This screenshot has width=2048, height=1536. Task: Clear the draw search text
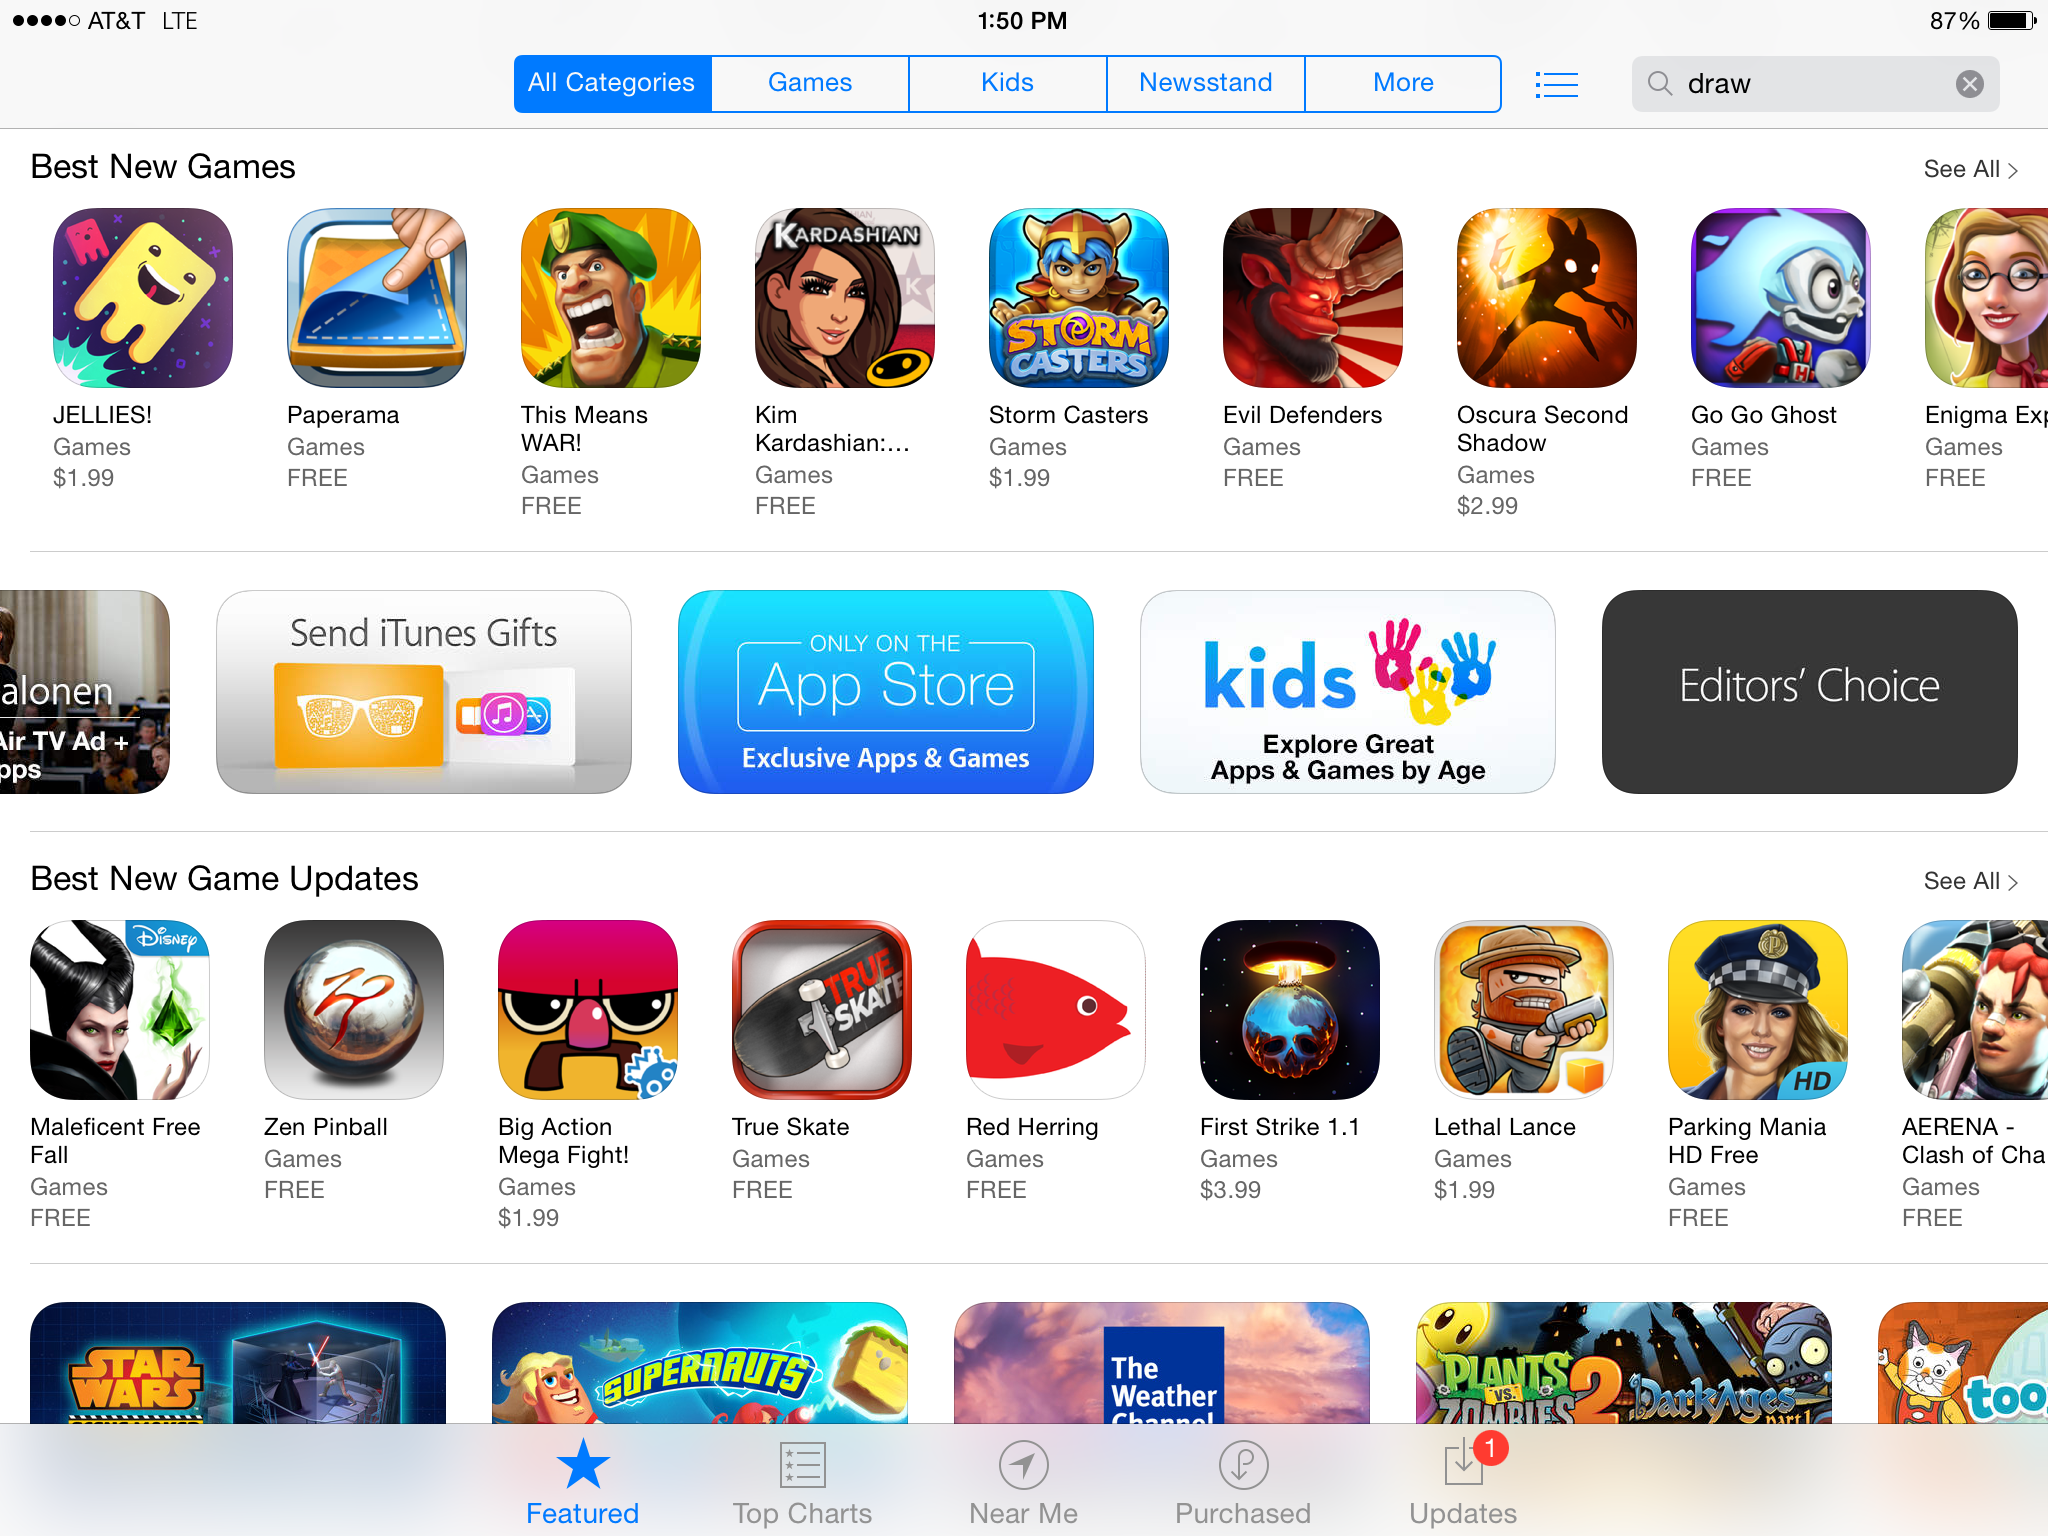(1969, 84)
